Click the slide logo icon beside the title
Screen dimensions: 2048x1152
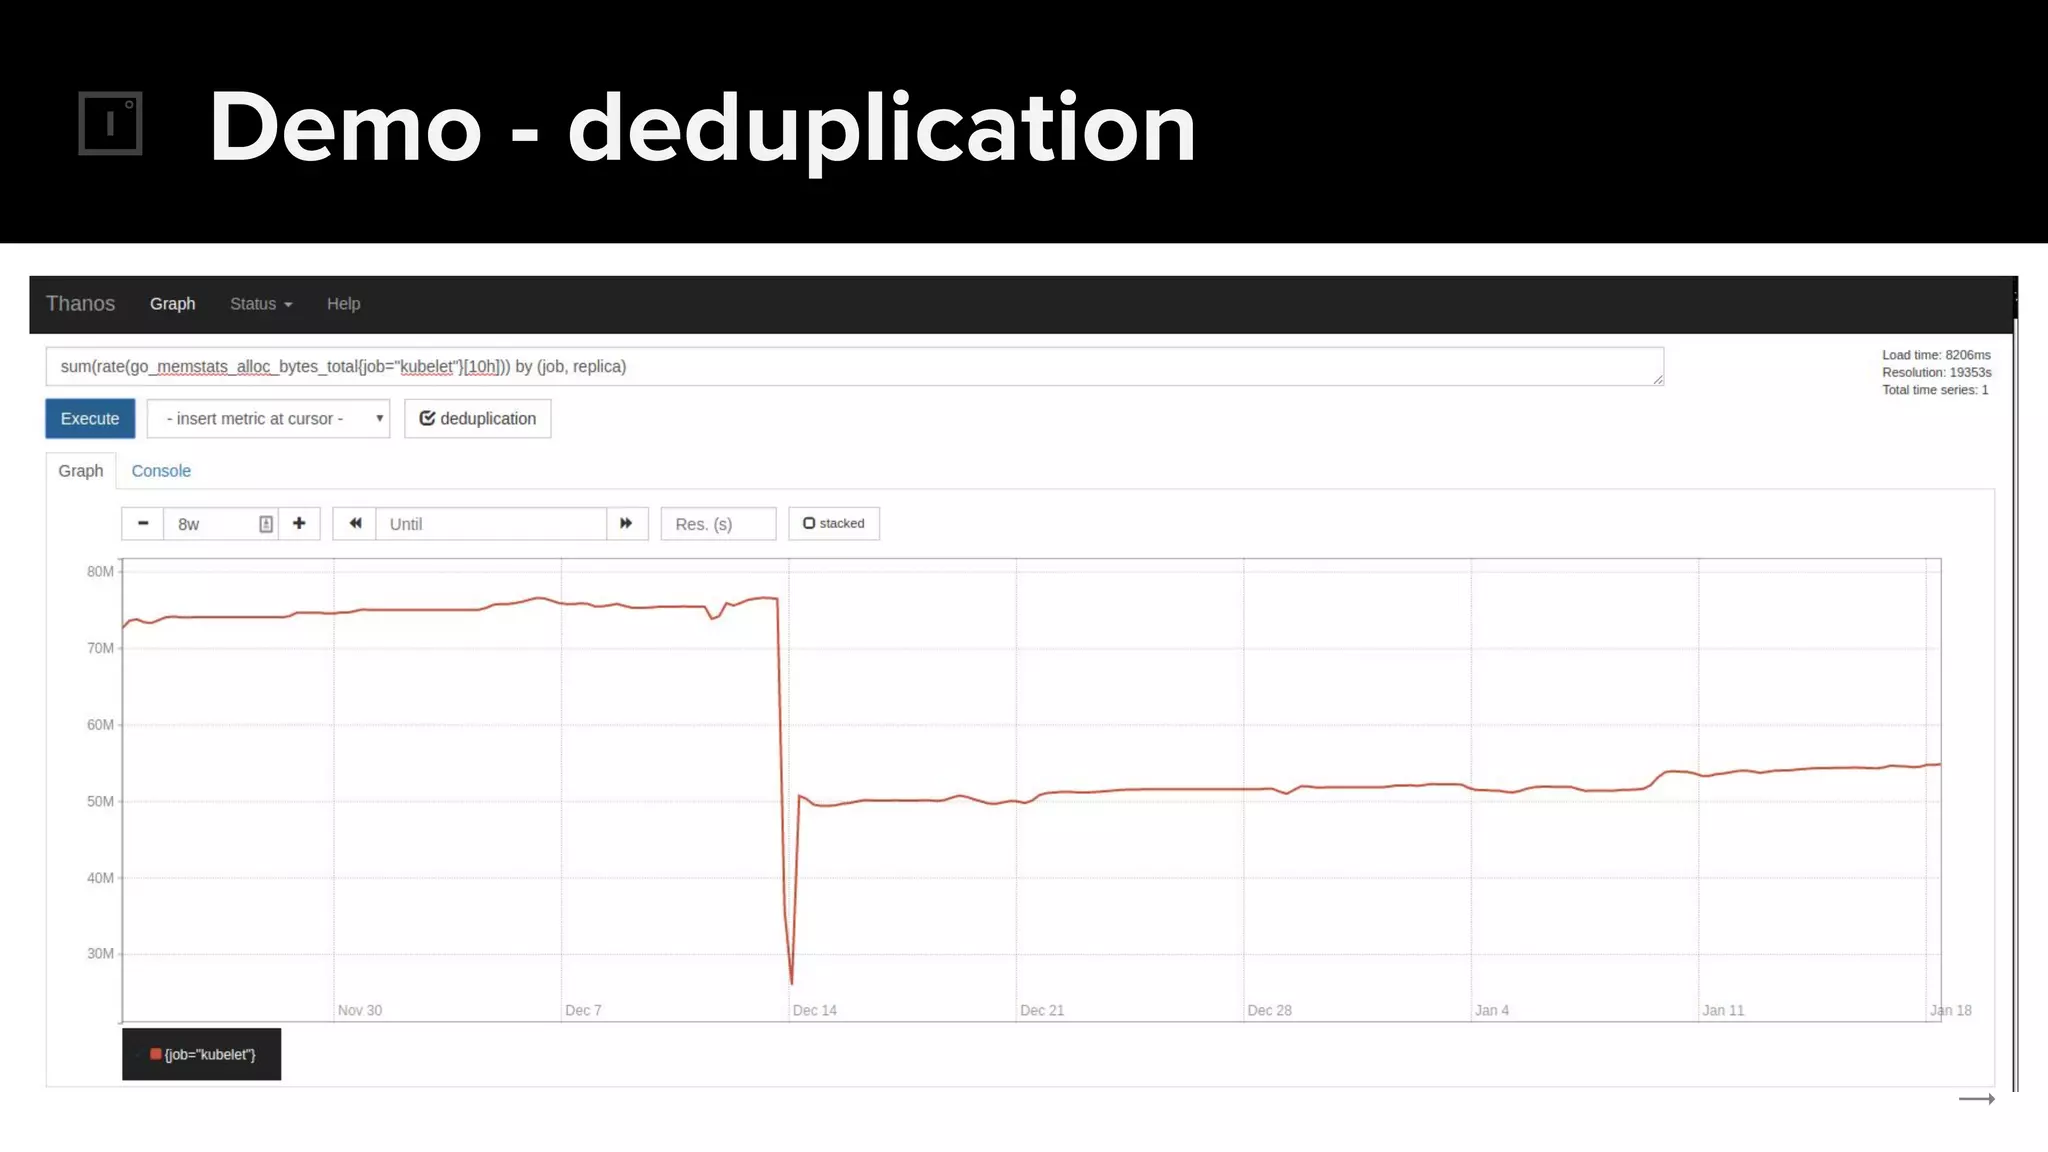coord(110,124)
